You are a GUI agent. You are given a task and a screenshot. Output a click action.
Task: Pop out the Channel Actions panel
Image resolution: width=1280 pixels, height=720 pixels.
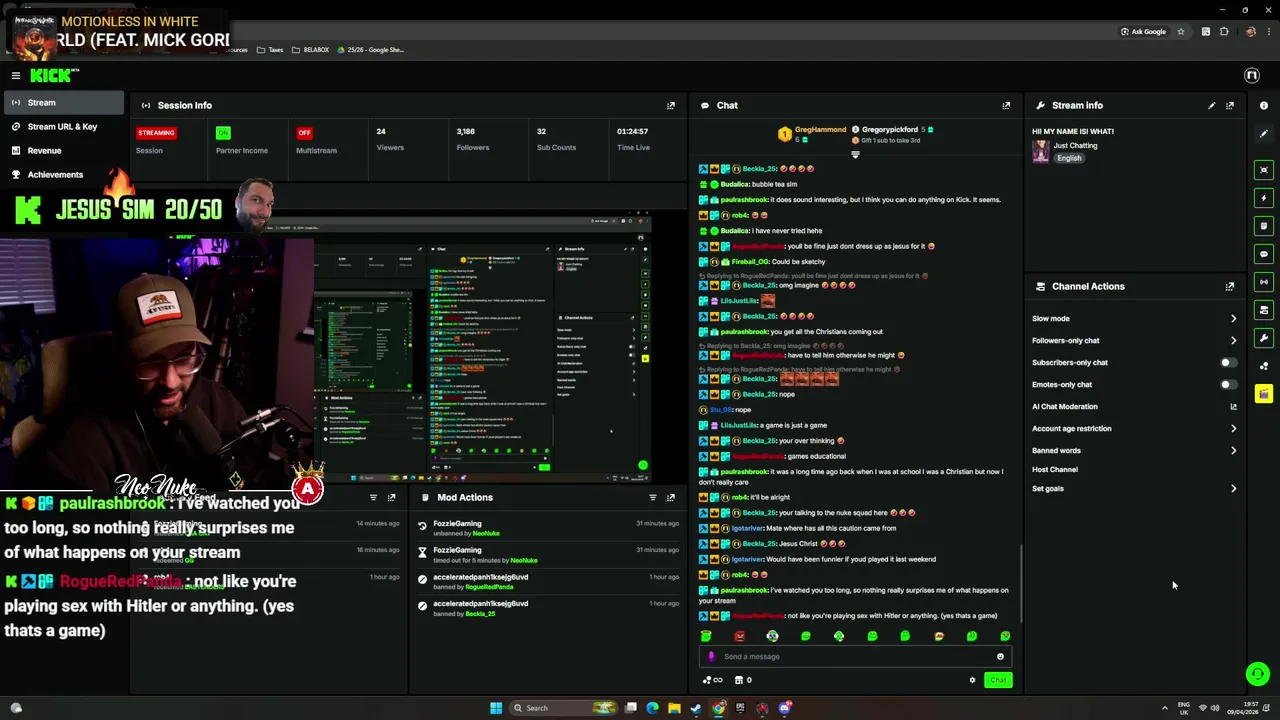[1230, 286]
